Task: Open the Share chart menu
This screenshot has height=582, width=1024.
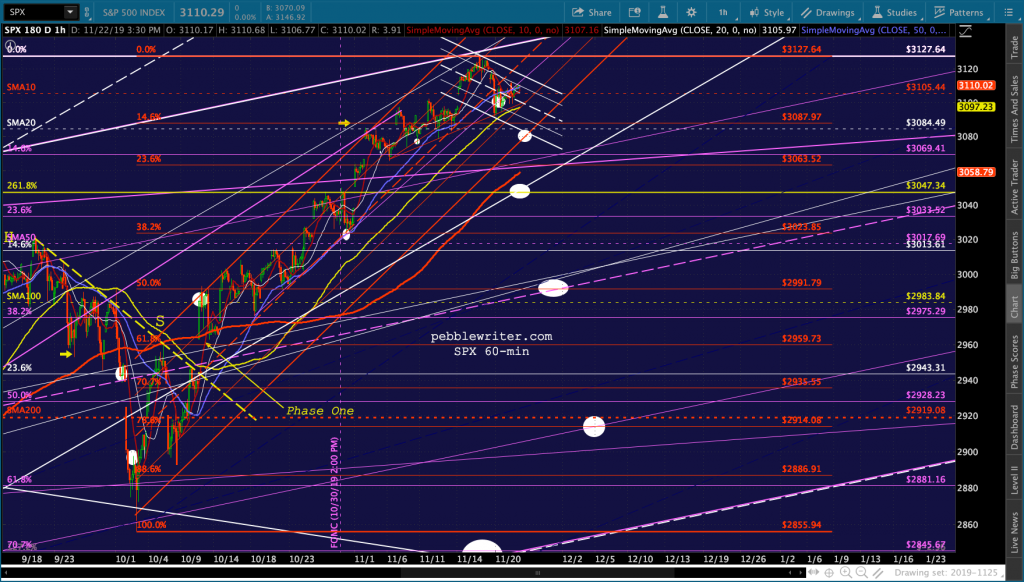Action: 592,12
